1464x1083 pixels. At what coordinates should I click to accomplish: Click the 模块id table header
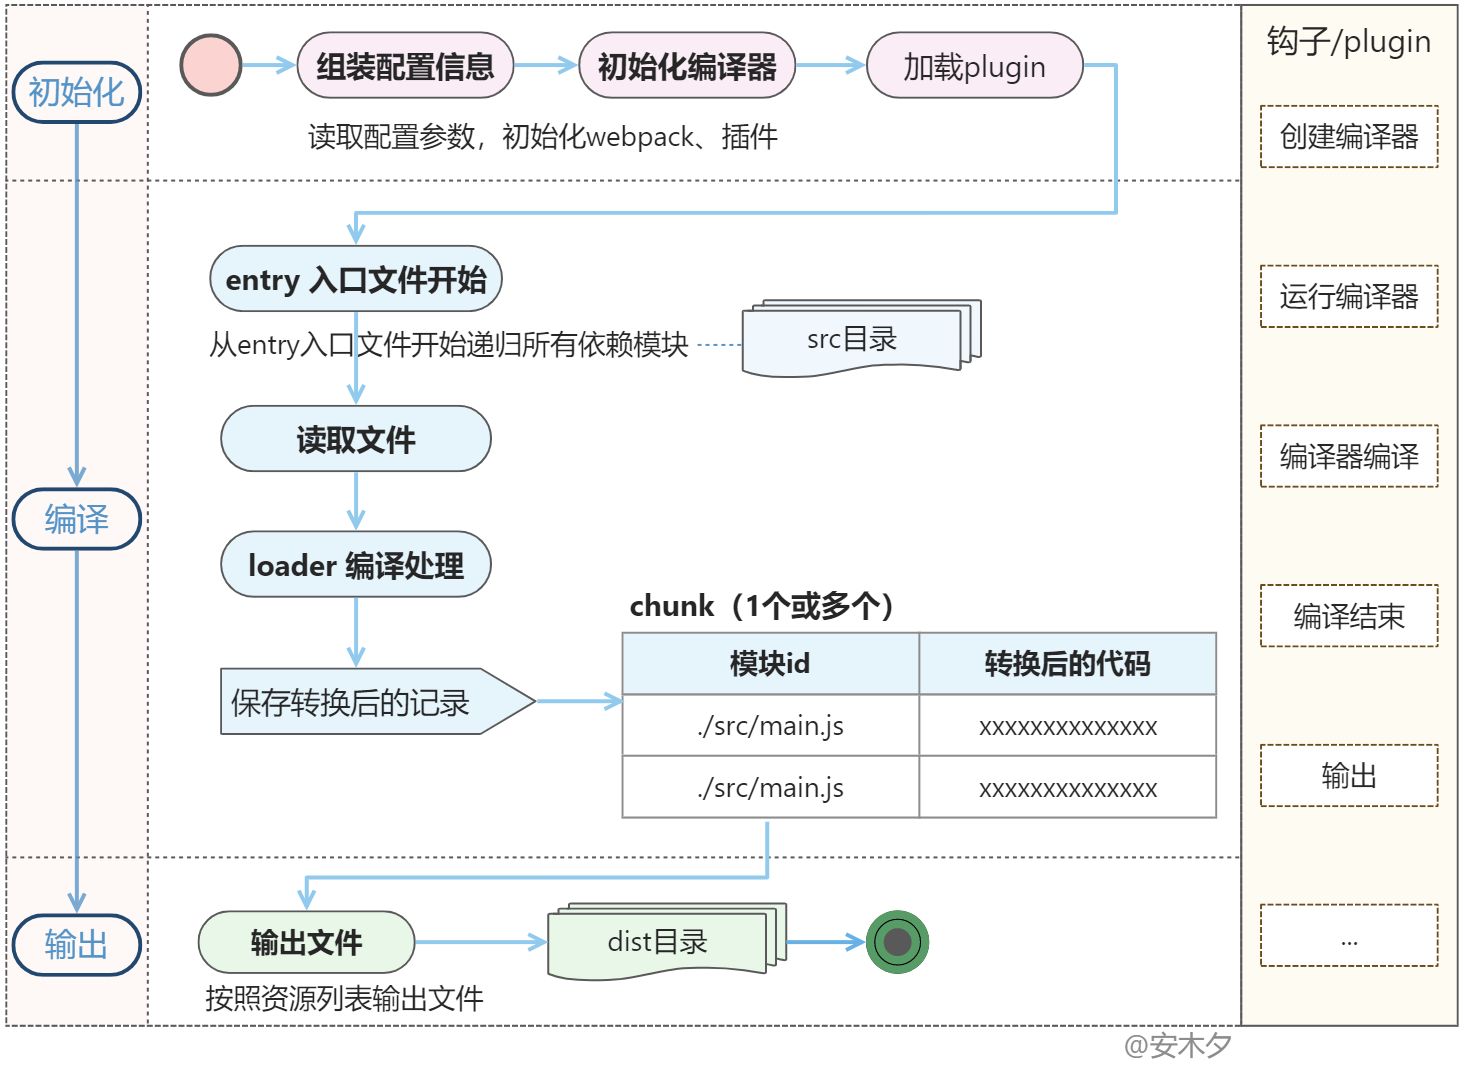point(770,663)
